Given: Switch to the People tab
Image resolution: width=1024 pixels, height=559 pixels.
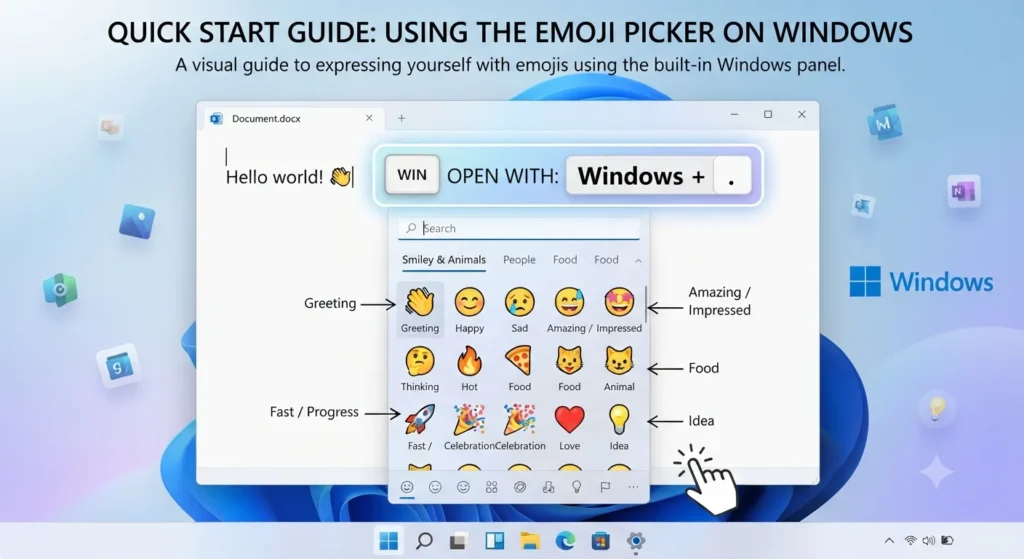Looking at the screenshot, I should tap(519, 260).
